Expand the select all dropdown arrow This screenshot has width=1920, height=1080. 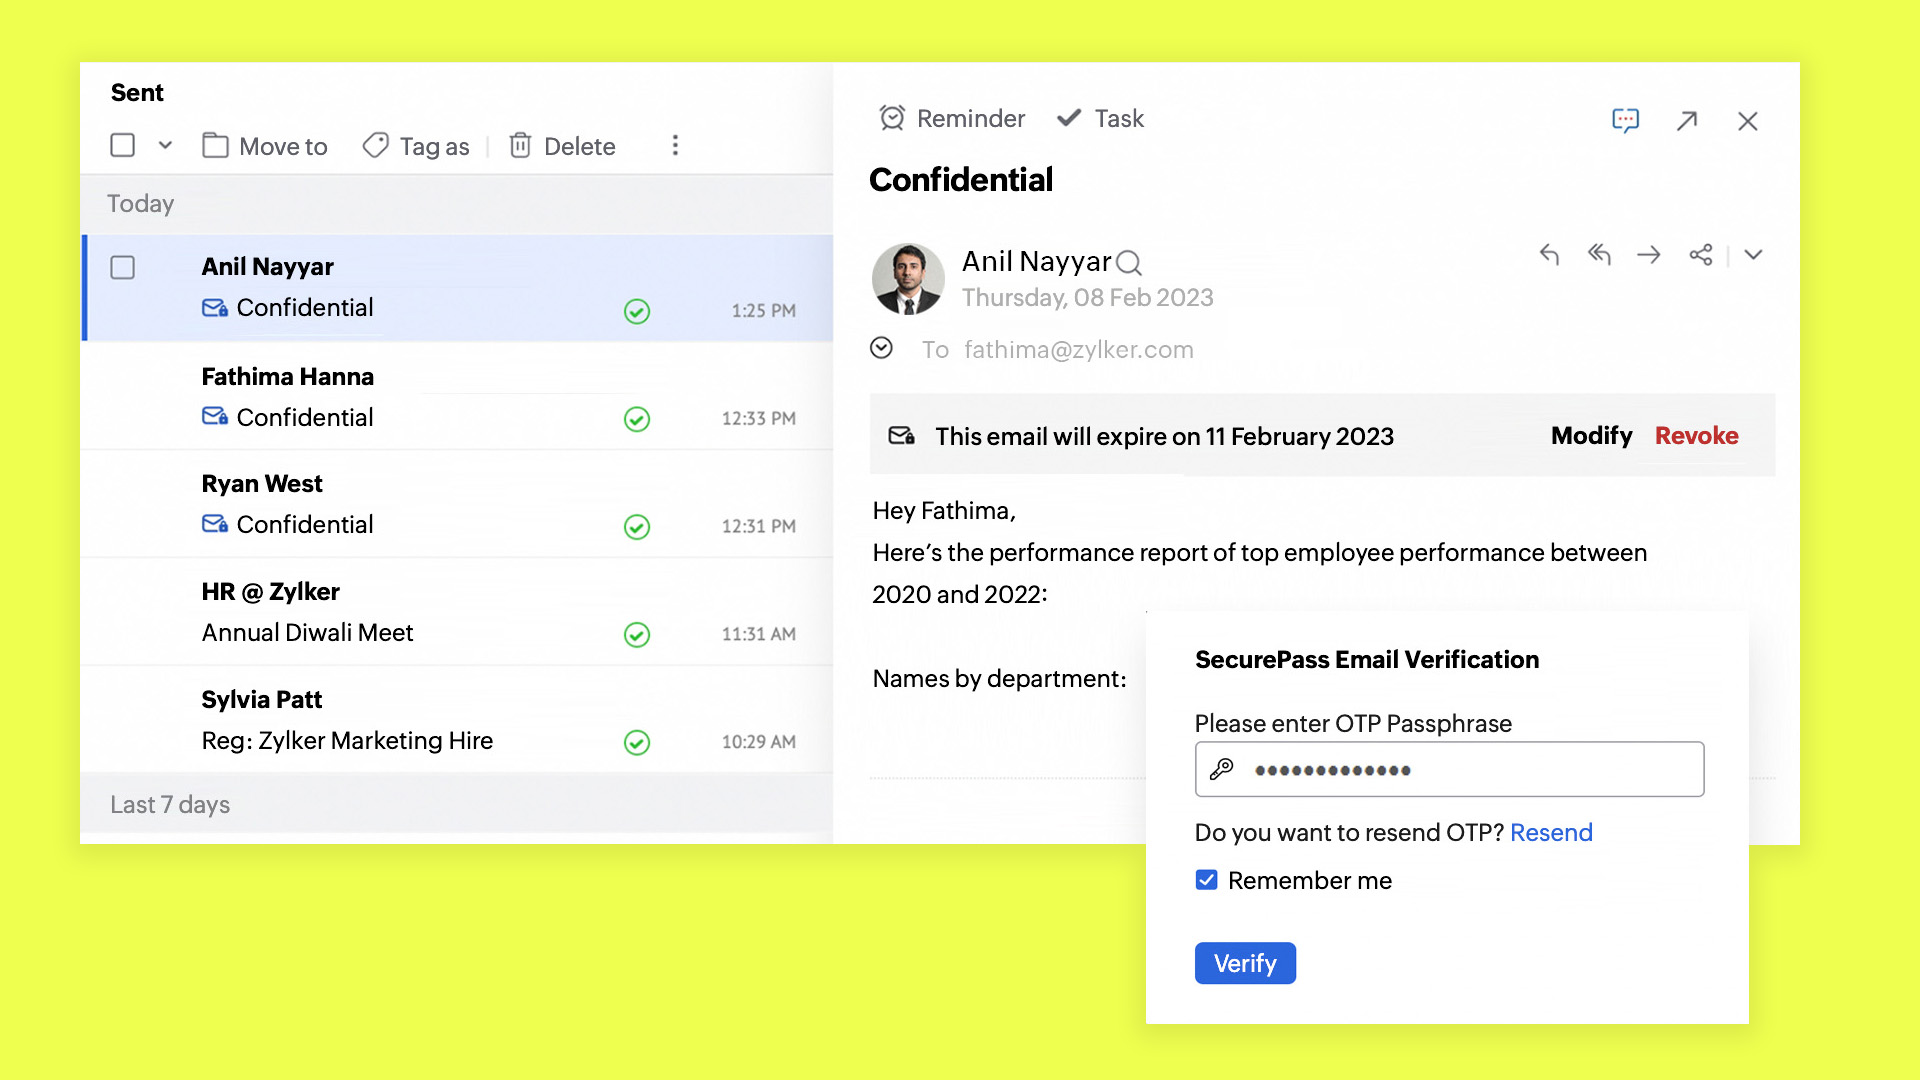click(x=165, y=146)
